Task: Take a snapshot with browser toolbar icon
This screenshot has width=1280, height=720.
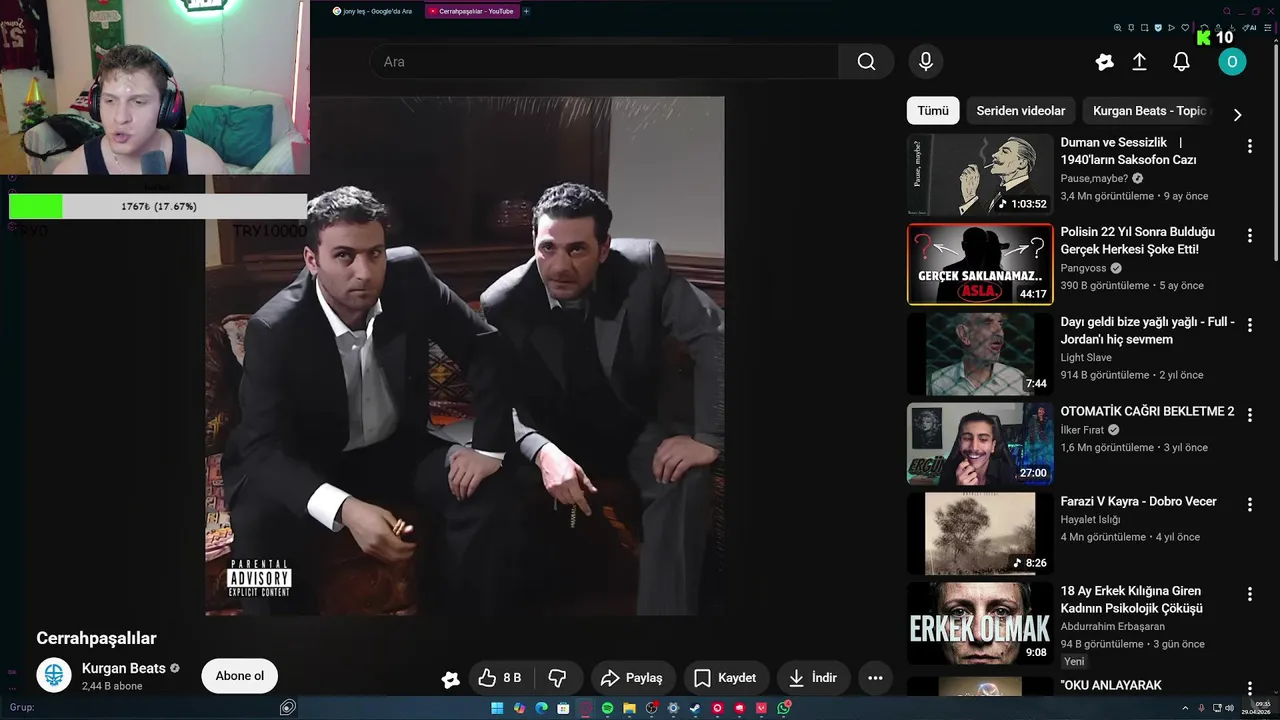Action: [1145, 28]
